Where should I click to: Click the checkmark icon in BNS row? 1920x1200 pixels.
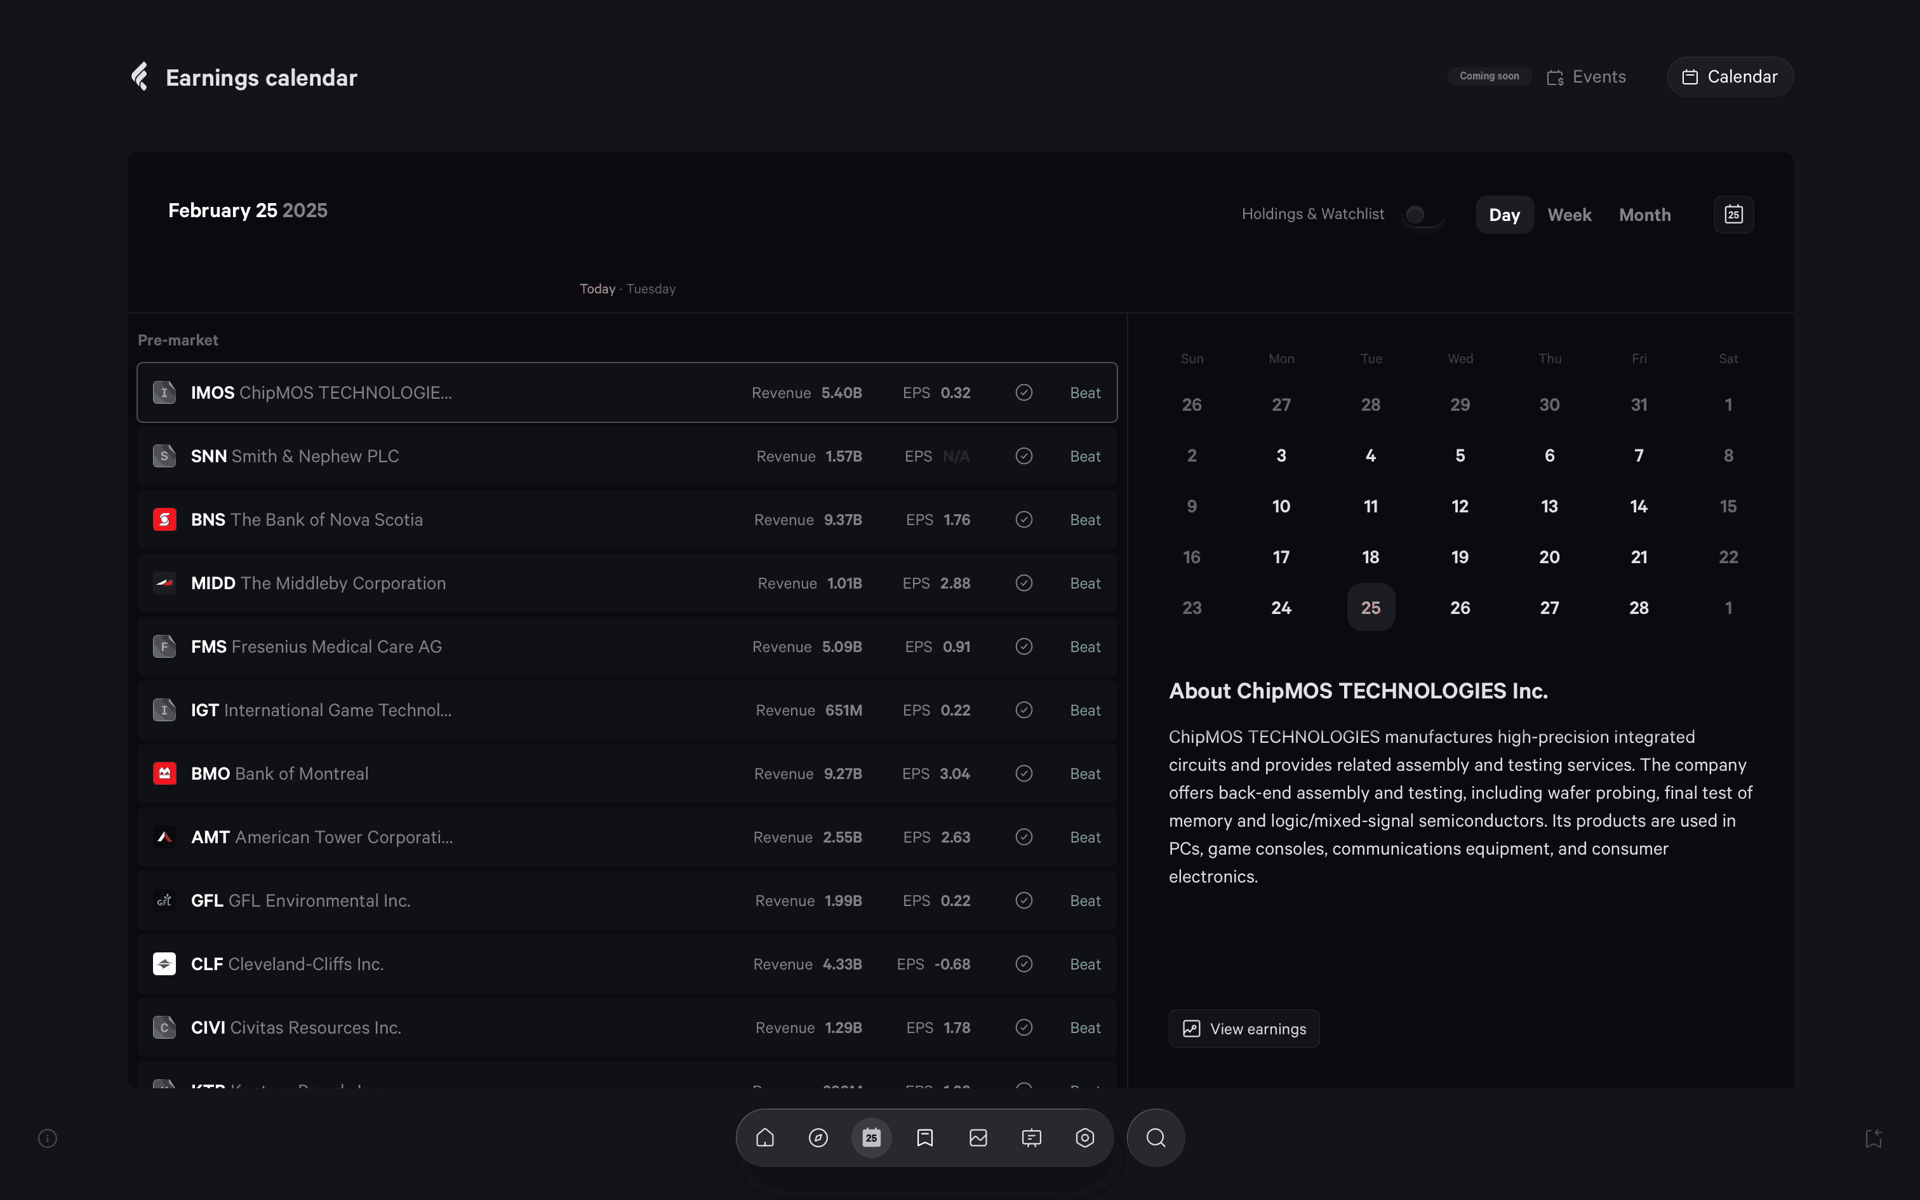[1024, 520]
